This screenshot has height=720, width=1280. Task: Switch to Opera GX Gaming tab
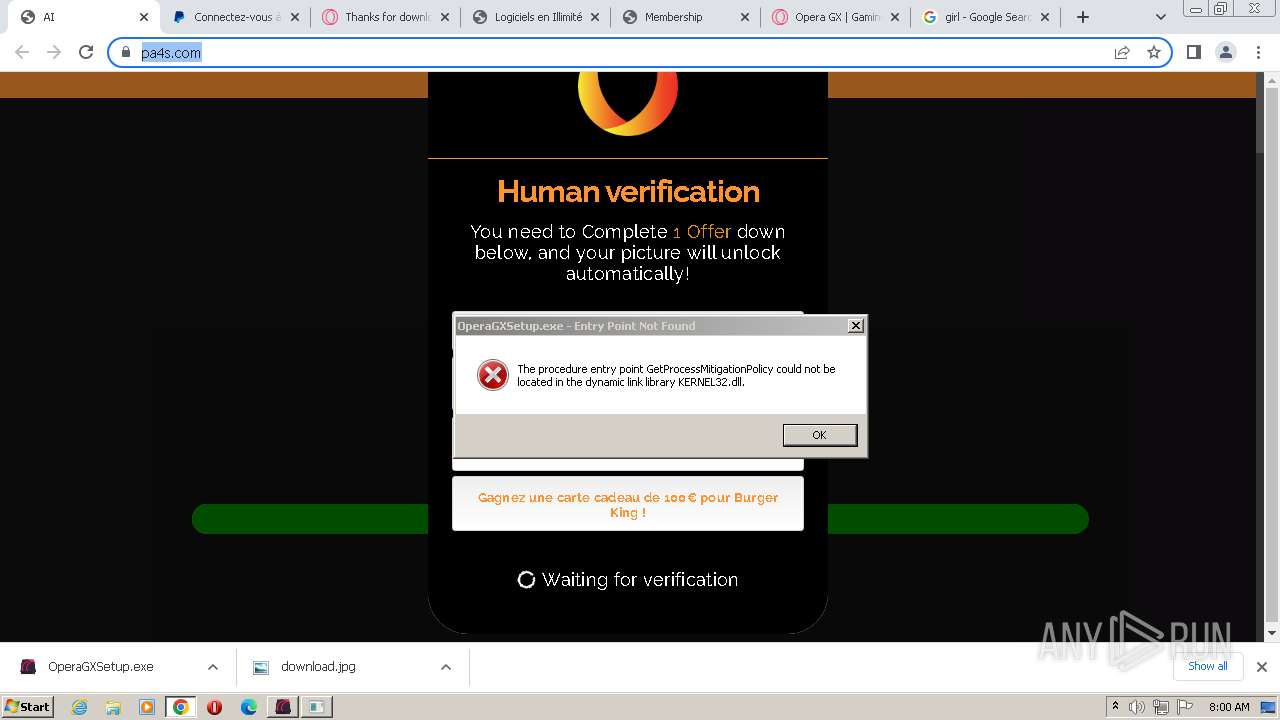pyautogui.click(x=835, y=17)
